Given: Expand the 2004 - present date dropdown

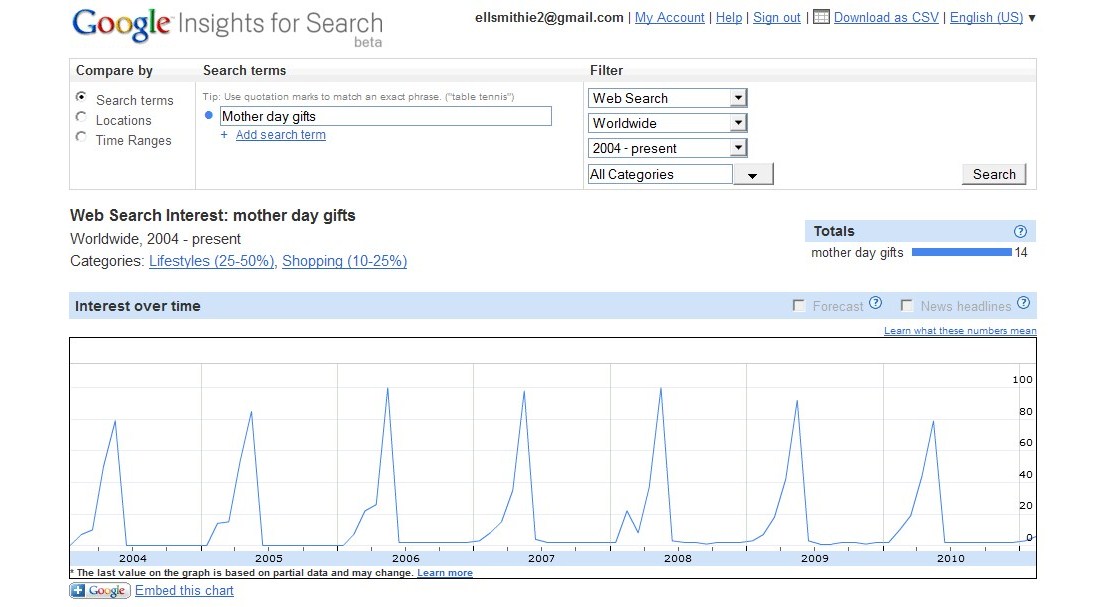Looking at the screenshot, I should 738,148.
